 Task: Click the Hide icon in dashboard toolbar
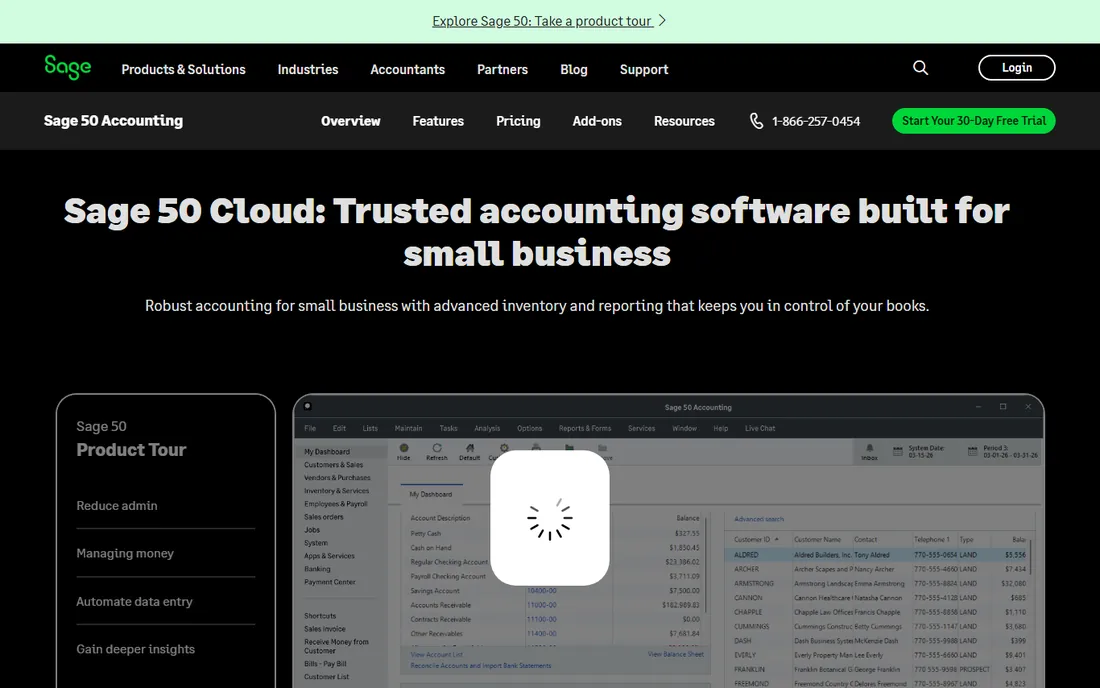[x=403, y=448]
